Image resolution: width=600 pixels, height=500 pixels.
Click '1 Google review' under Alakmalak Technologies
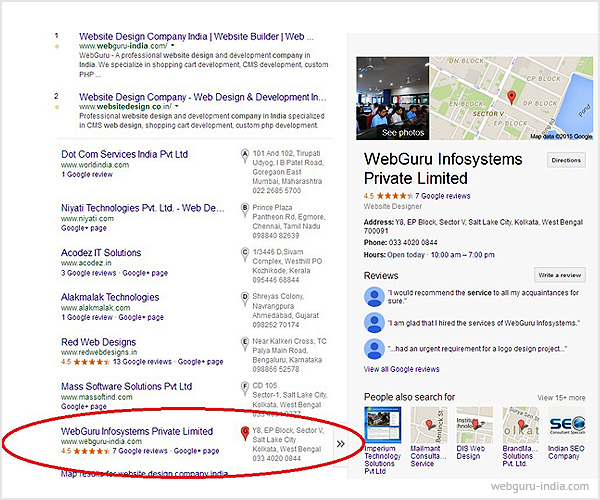click(87, 317)
